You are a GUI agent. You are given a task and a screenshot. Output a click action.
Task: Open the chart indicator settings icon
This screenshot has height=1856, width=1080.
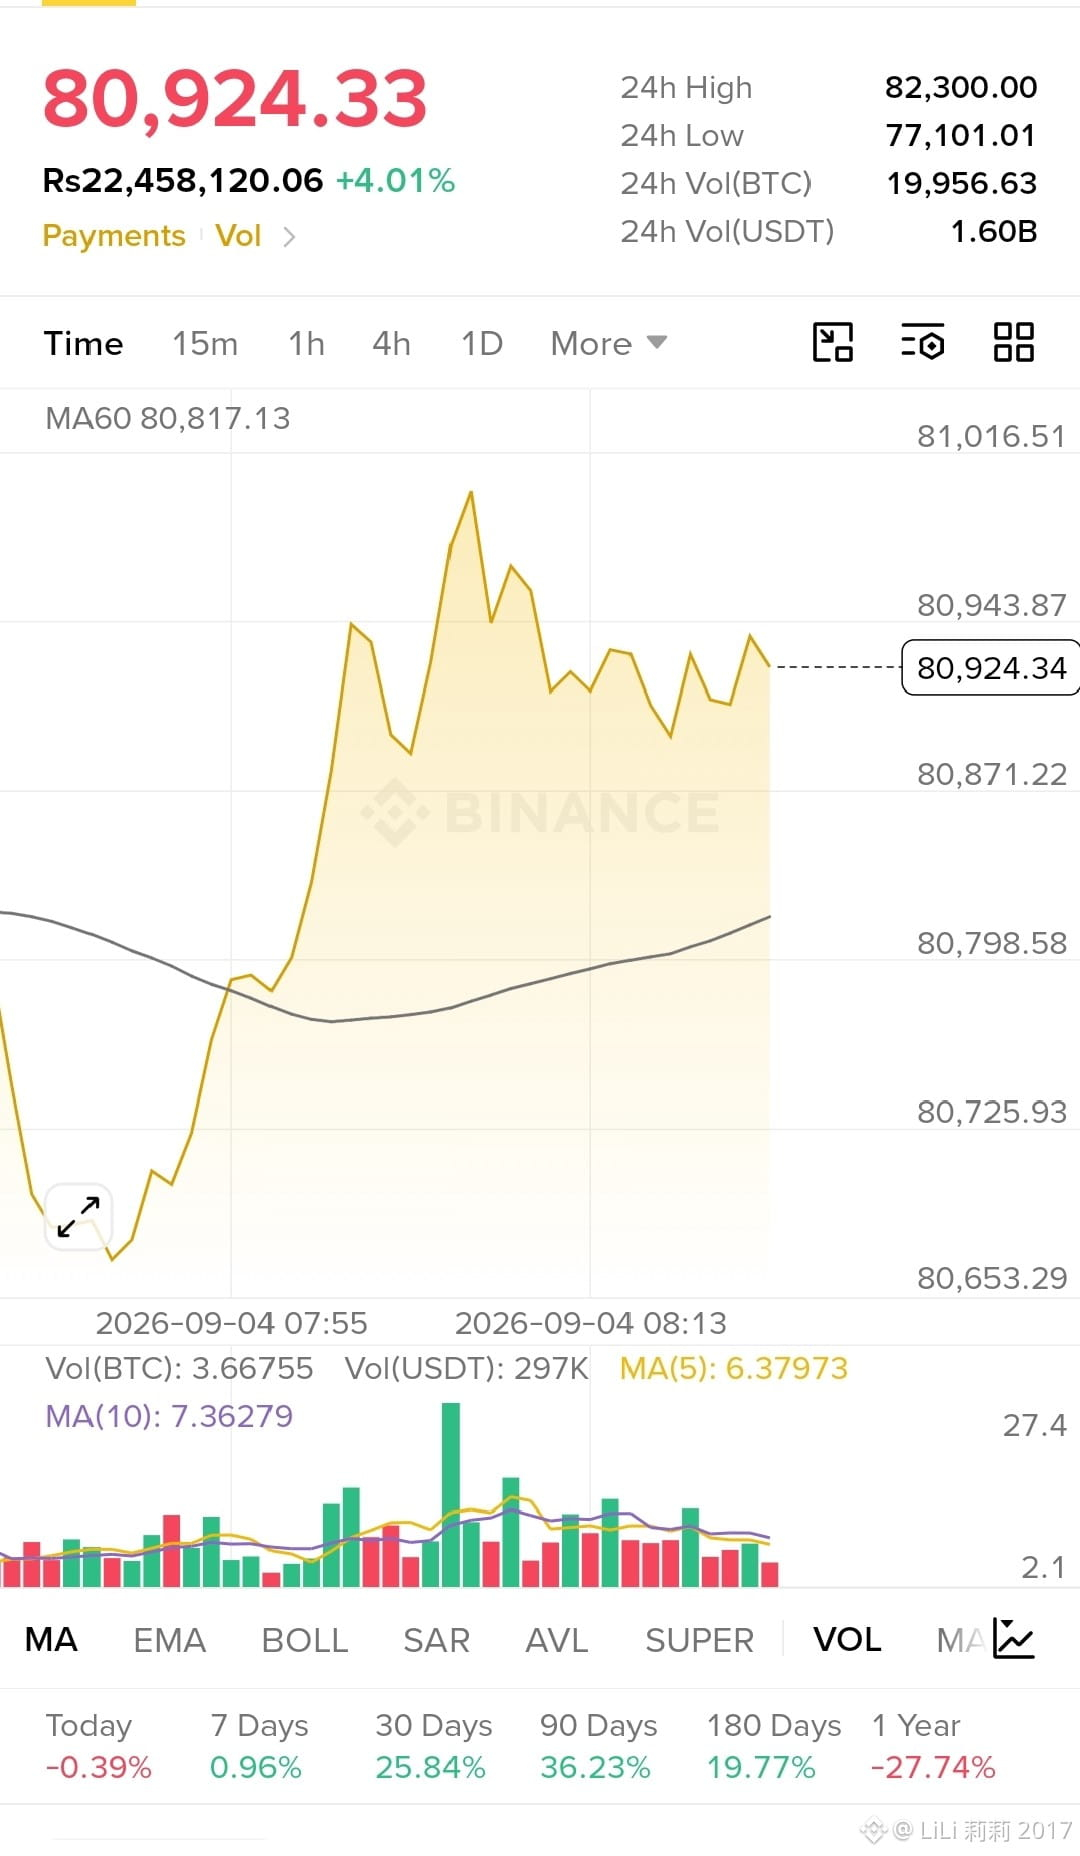[922, 342]
